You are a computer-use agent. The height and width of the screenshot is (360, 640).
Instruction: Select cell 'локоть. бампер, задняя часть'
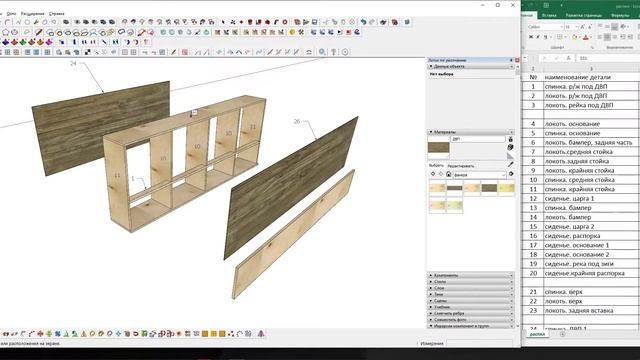point(591,142)
